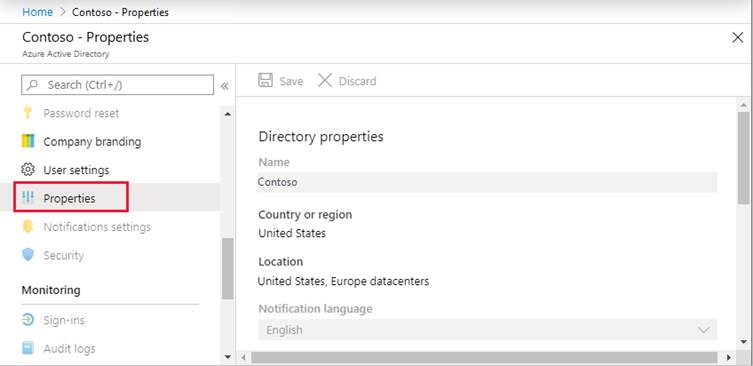Click the Azure Active Directory subtitle
The image size is (753, 366).
click(x=66, y=54)
